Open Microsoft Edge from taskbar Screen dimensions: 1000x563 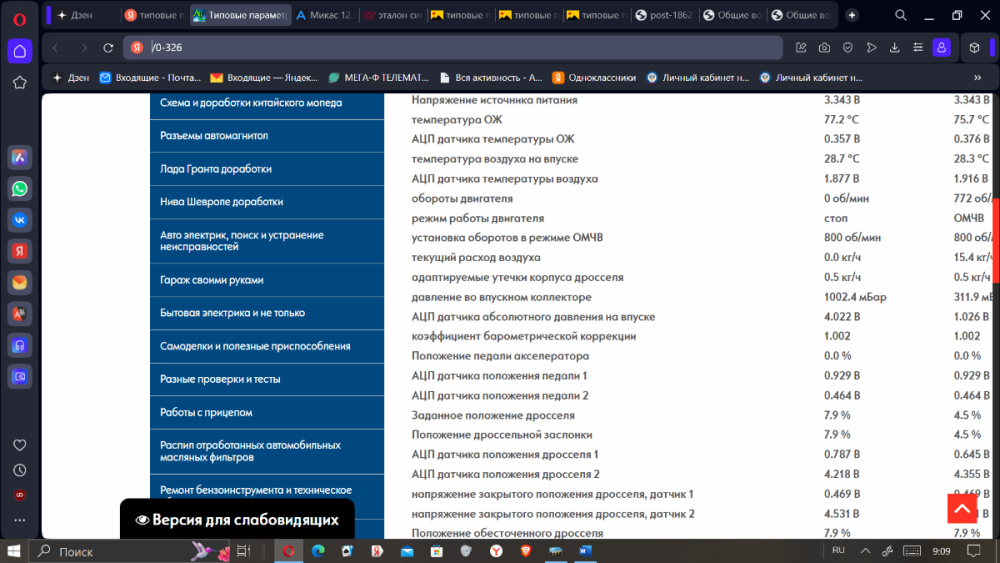318,551
